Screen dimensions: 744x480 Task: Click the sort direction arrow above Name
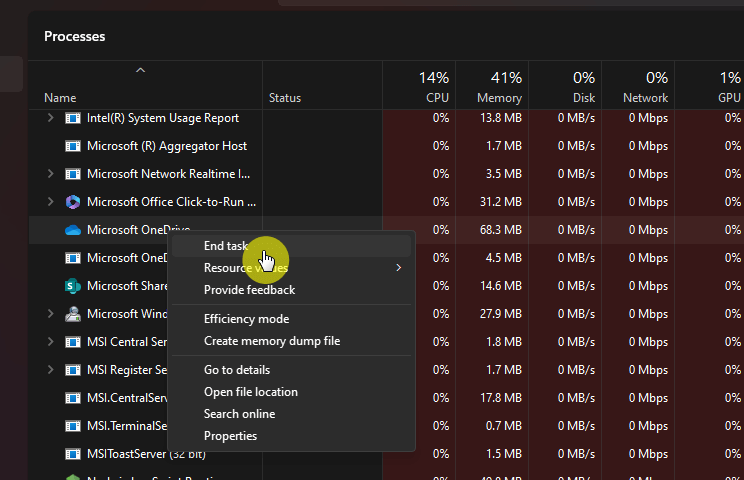140,70
